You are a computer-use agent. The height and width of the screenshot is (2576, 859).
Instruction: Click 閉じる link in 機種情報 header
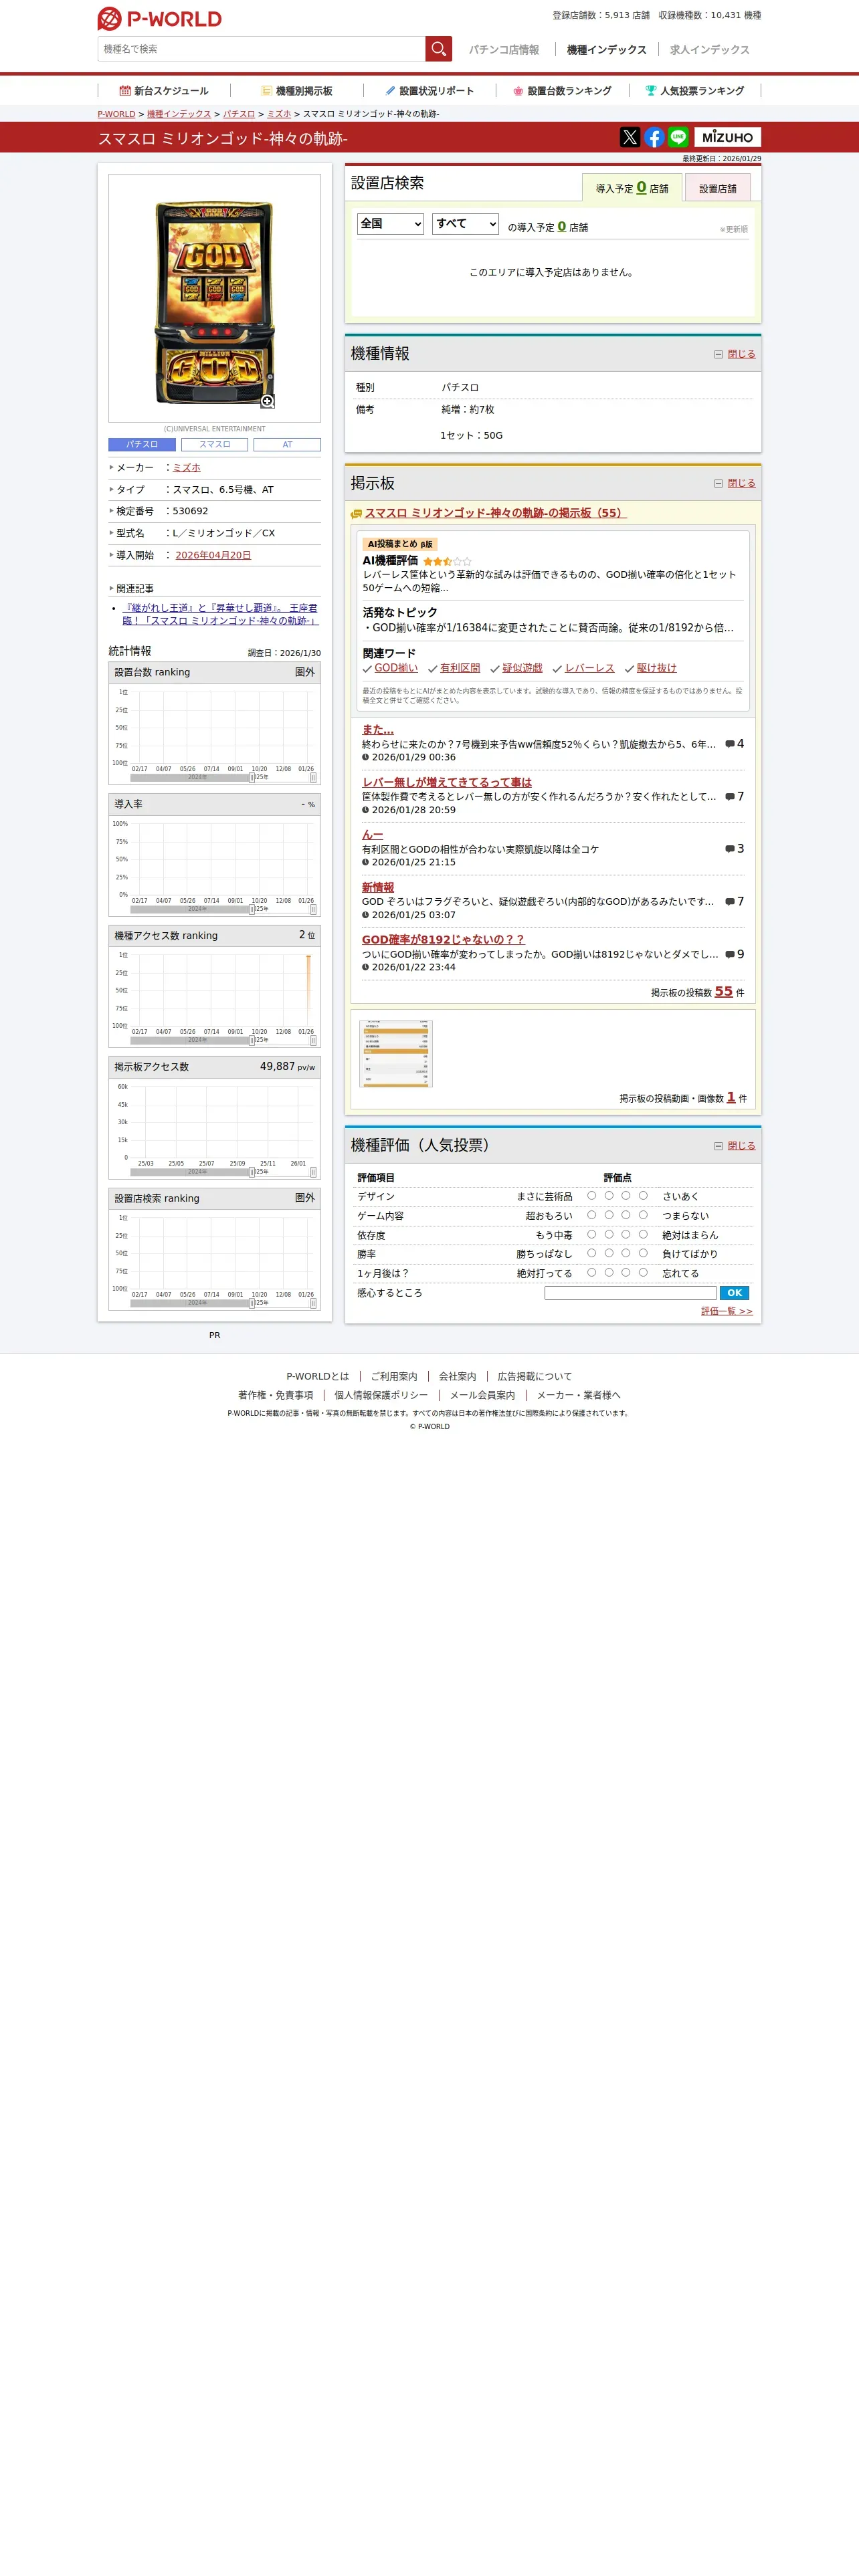741,354
